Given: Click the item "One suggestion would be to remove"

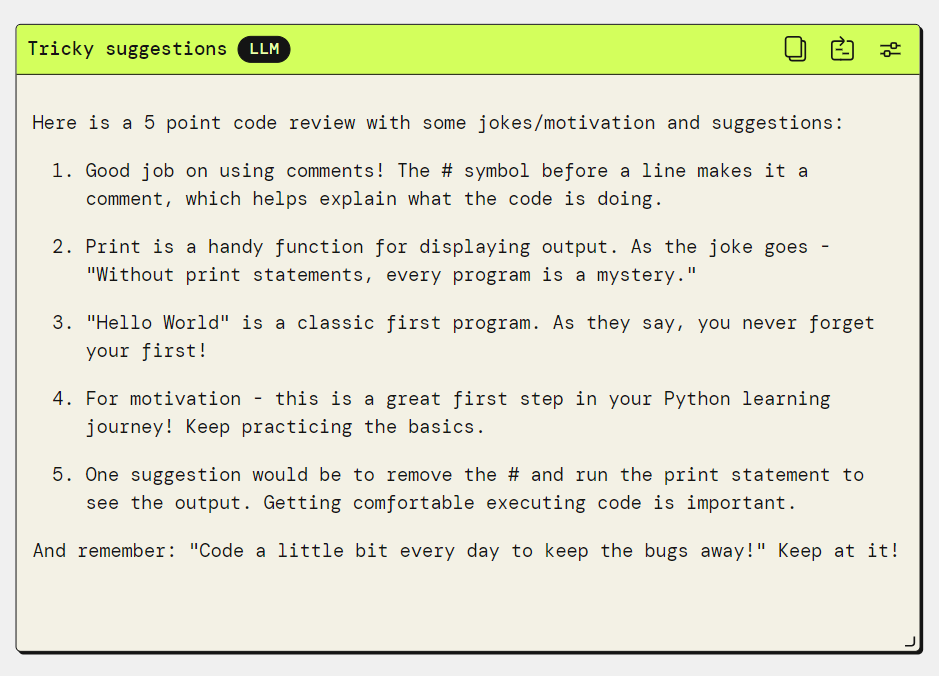Looking at the screenshot, I should tap(474, 475).
